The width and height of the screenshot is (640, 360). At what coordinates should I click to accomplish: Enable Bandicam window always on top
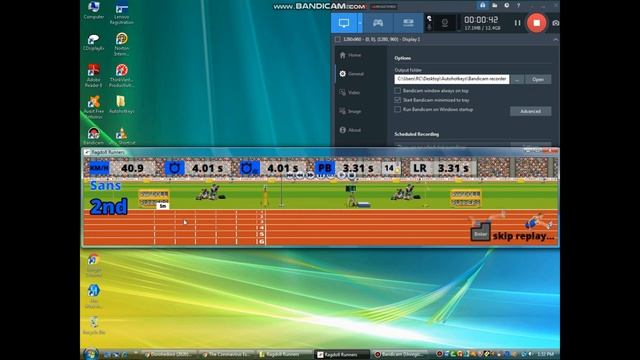pyautogui.click(x=398, y=91)
